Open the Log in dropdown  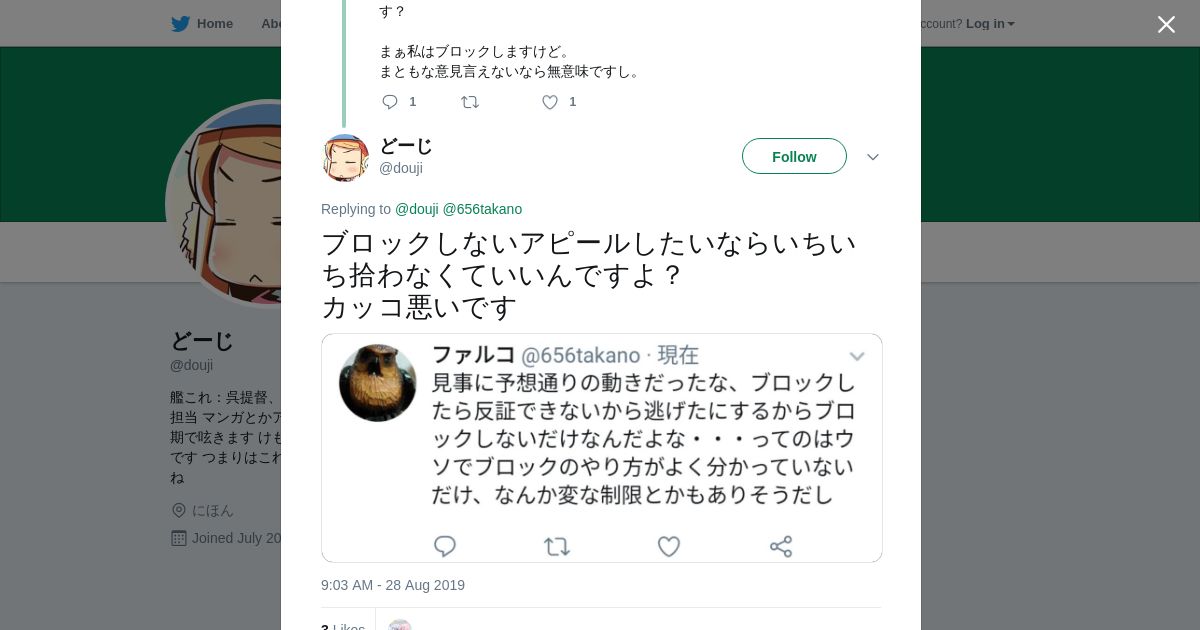click(x=990, y=24)
